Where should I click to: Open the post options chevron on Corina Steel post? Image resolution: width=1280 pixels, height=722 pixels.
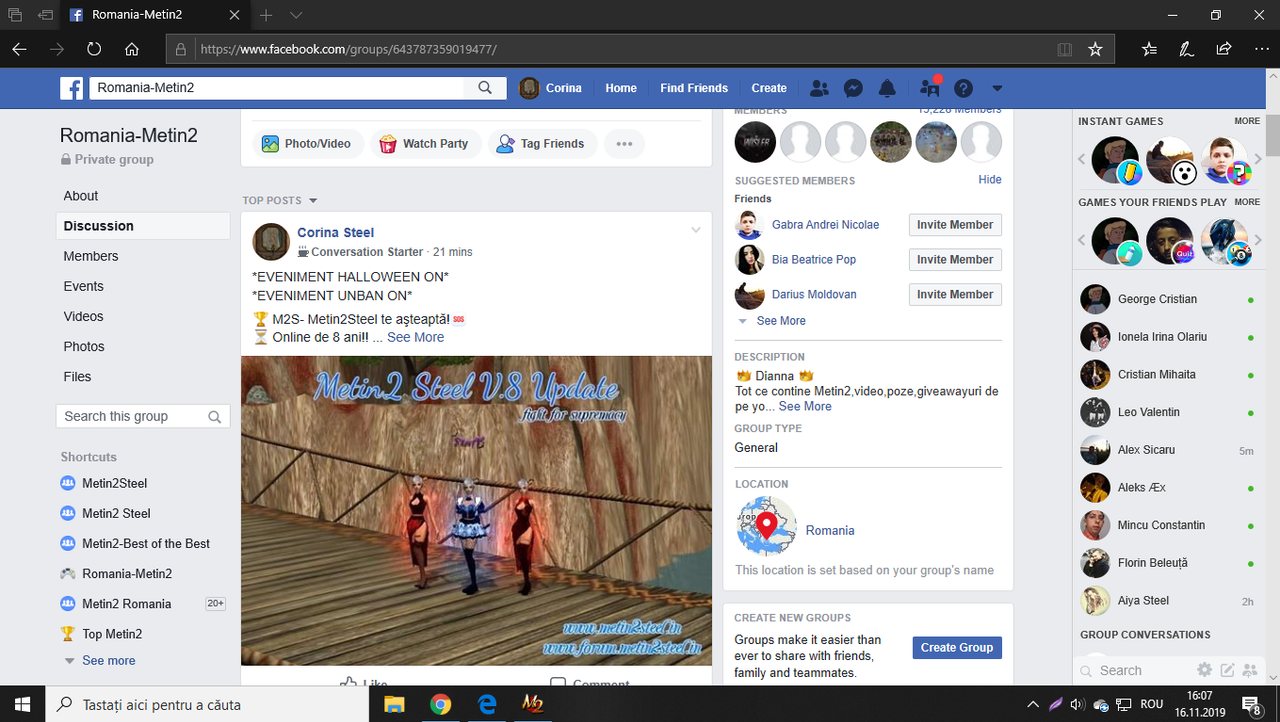[696, 231]
